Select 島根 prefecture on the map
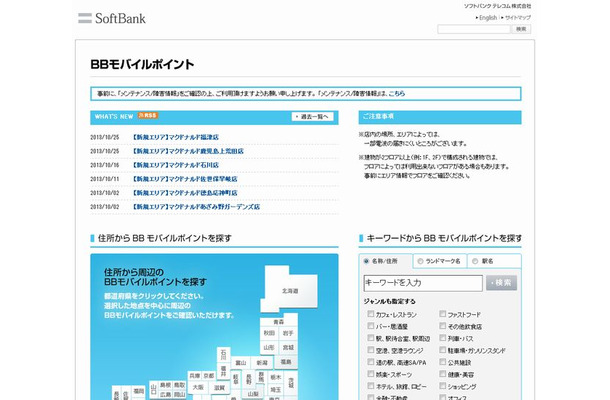The width and height of the screenshot is (610, 400). pyautogui.click(x=165, y=385)
